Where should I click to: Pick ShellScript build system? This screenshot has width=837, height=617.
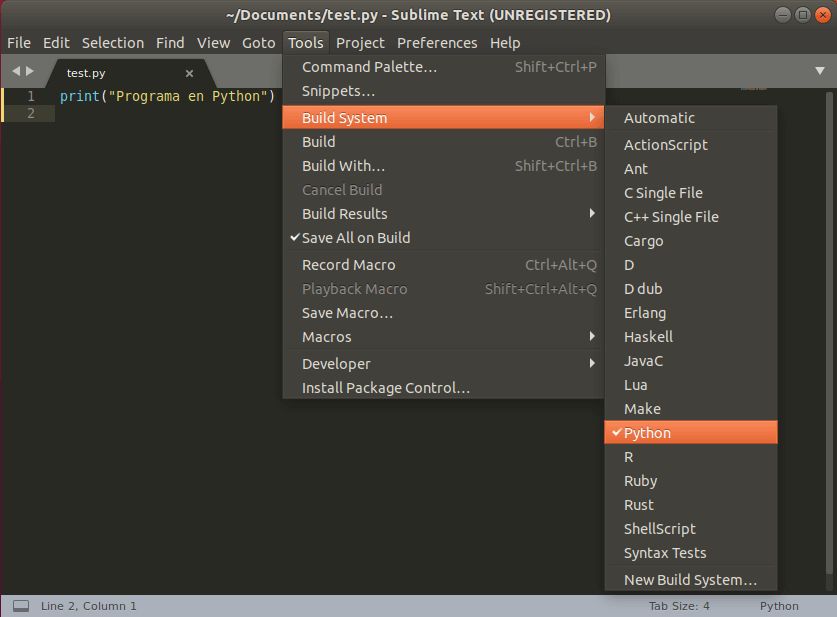(x=691, y=529)
